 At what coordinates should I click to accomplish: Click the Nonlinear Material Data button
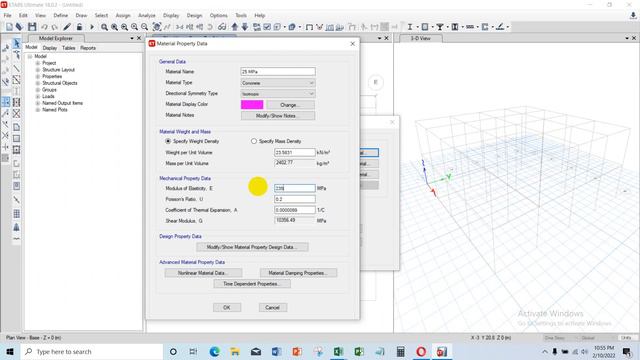point(203,273)
